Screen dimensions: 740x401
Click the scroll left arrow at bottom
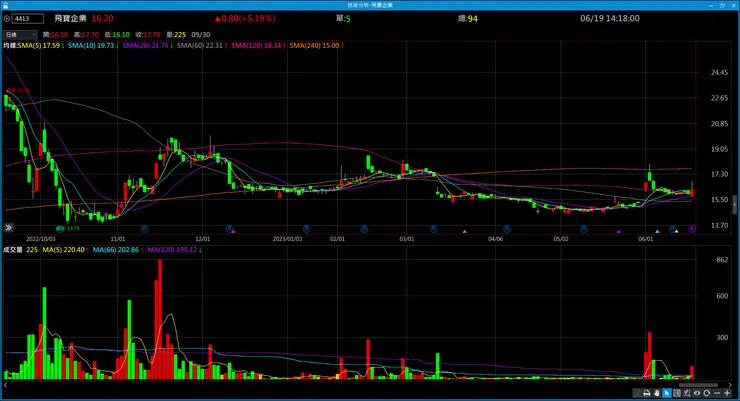click(x=6, y=385)
